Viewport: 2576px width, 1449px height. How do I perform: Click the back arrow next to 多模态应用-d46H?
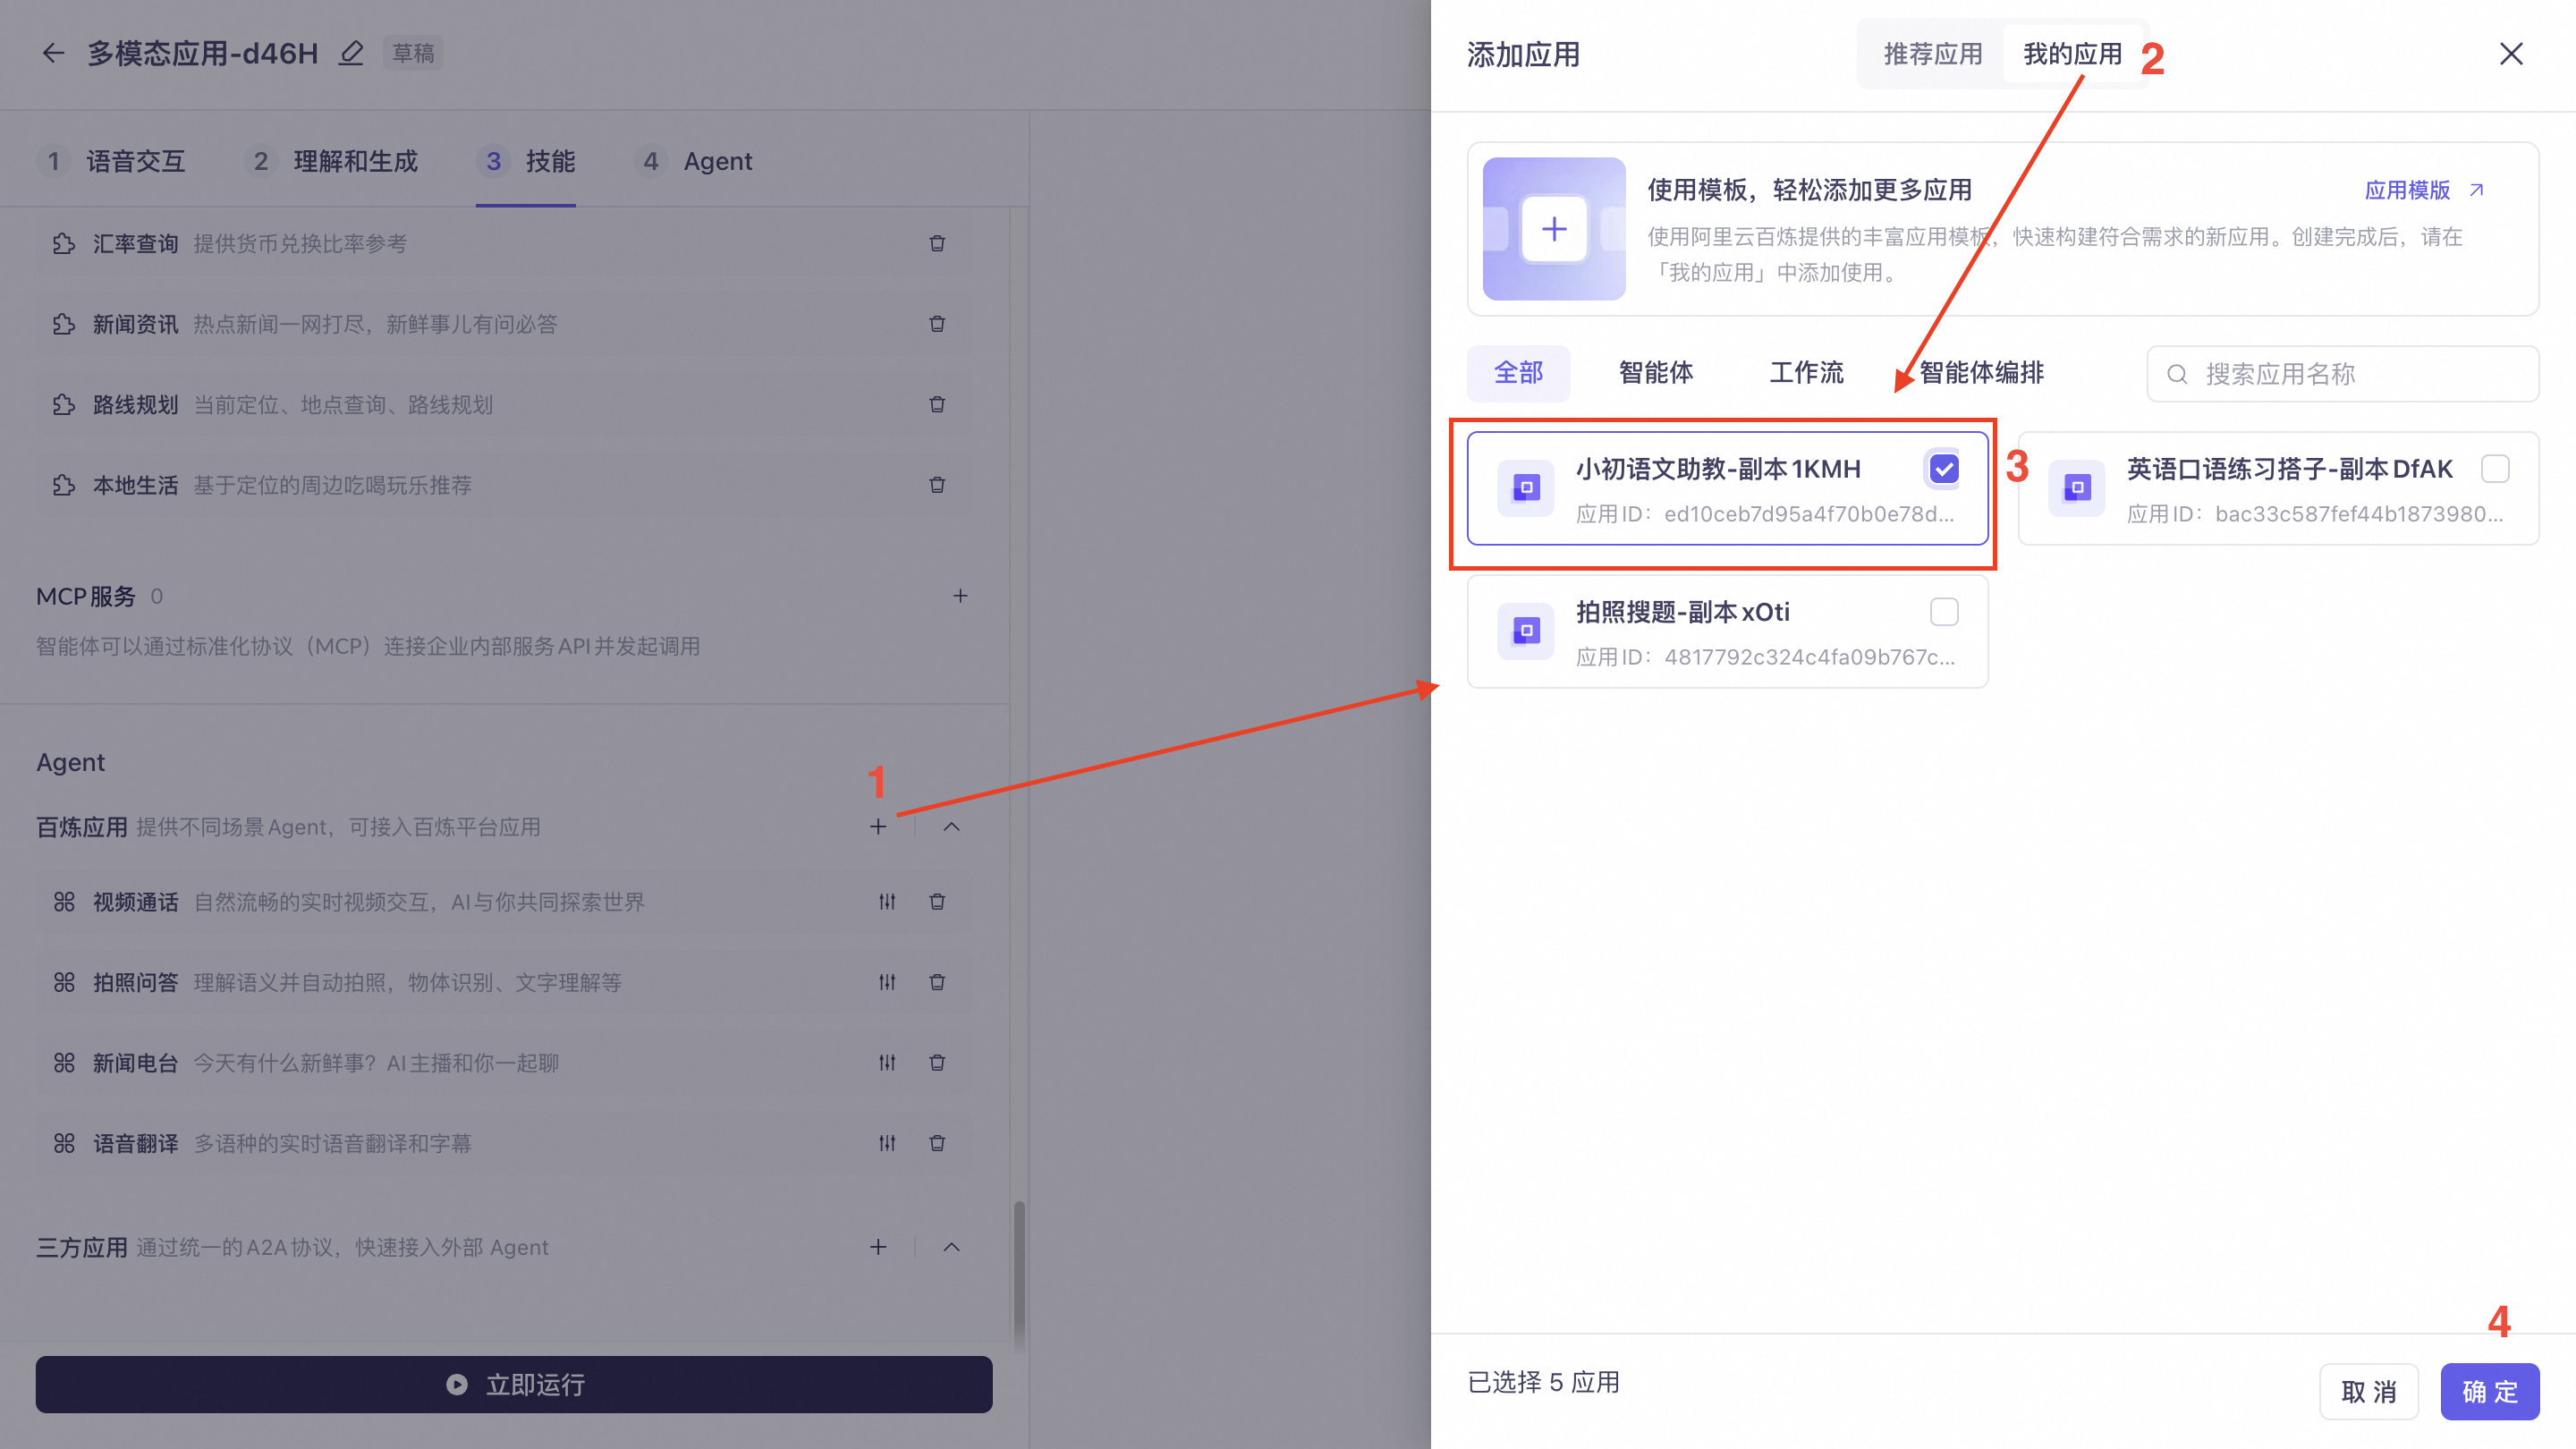(x=53, y=53)
